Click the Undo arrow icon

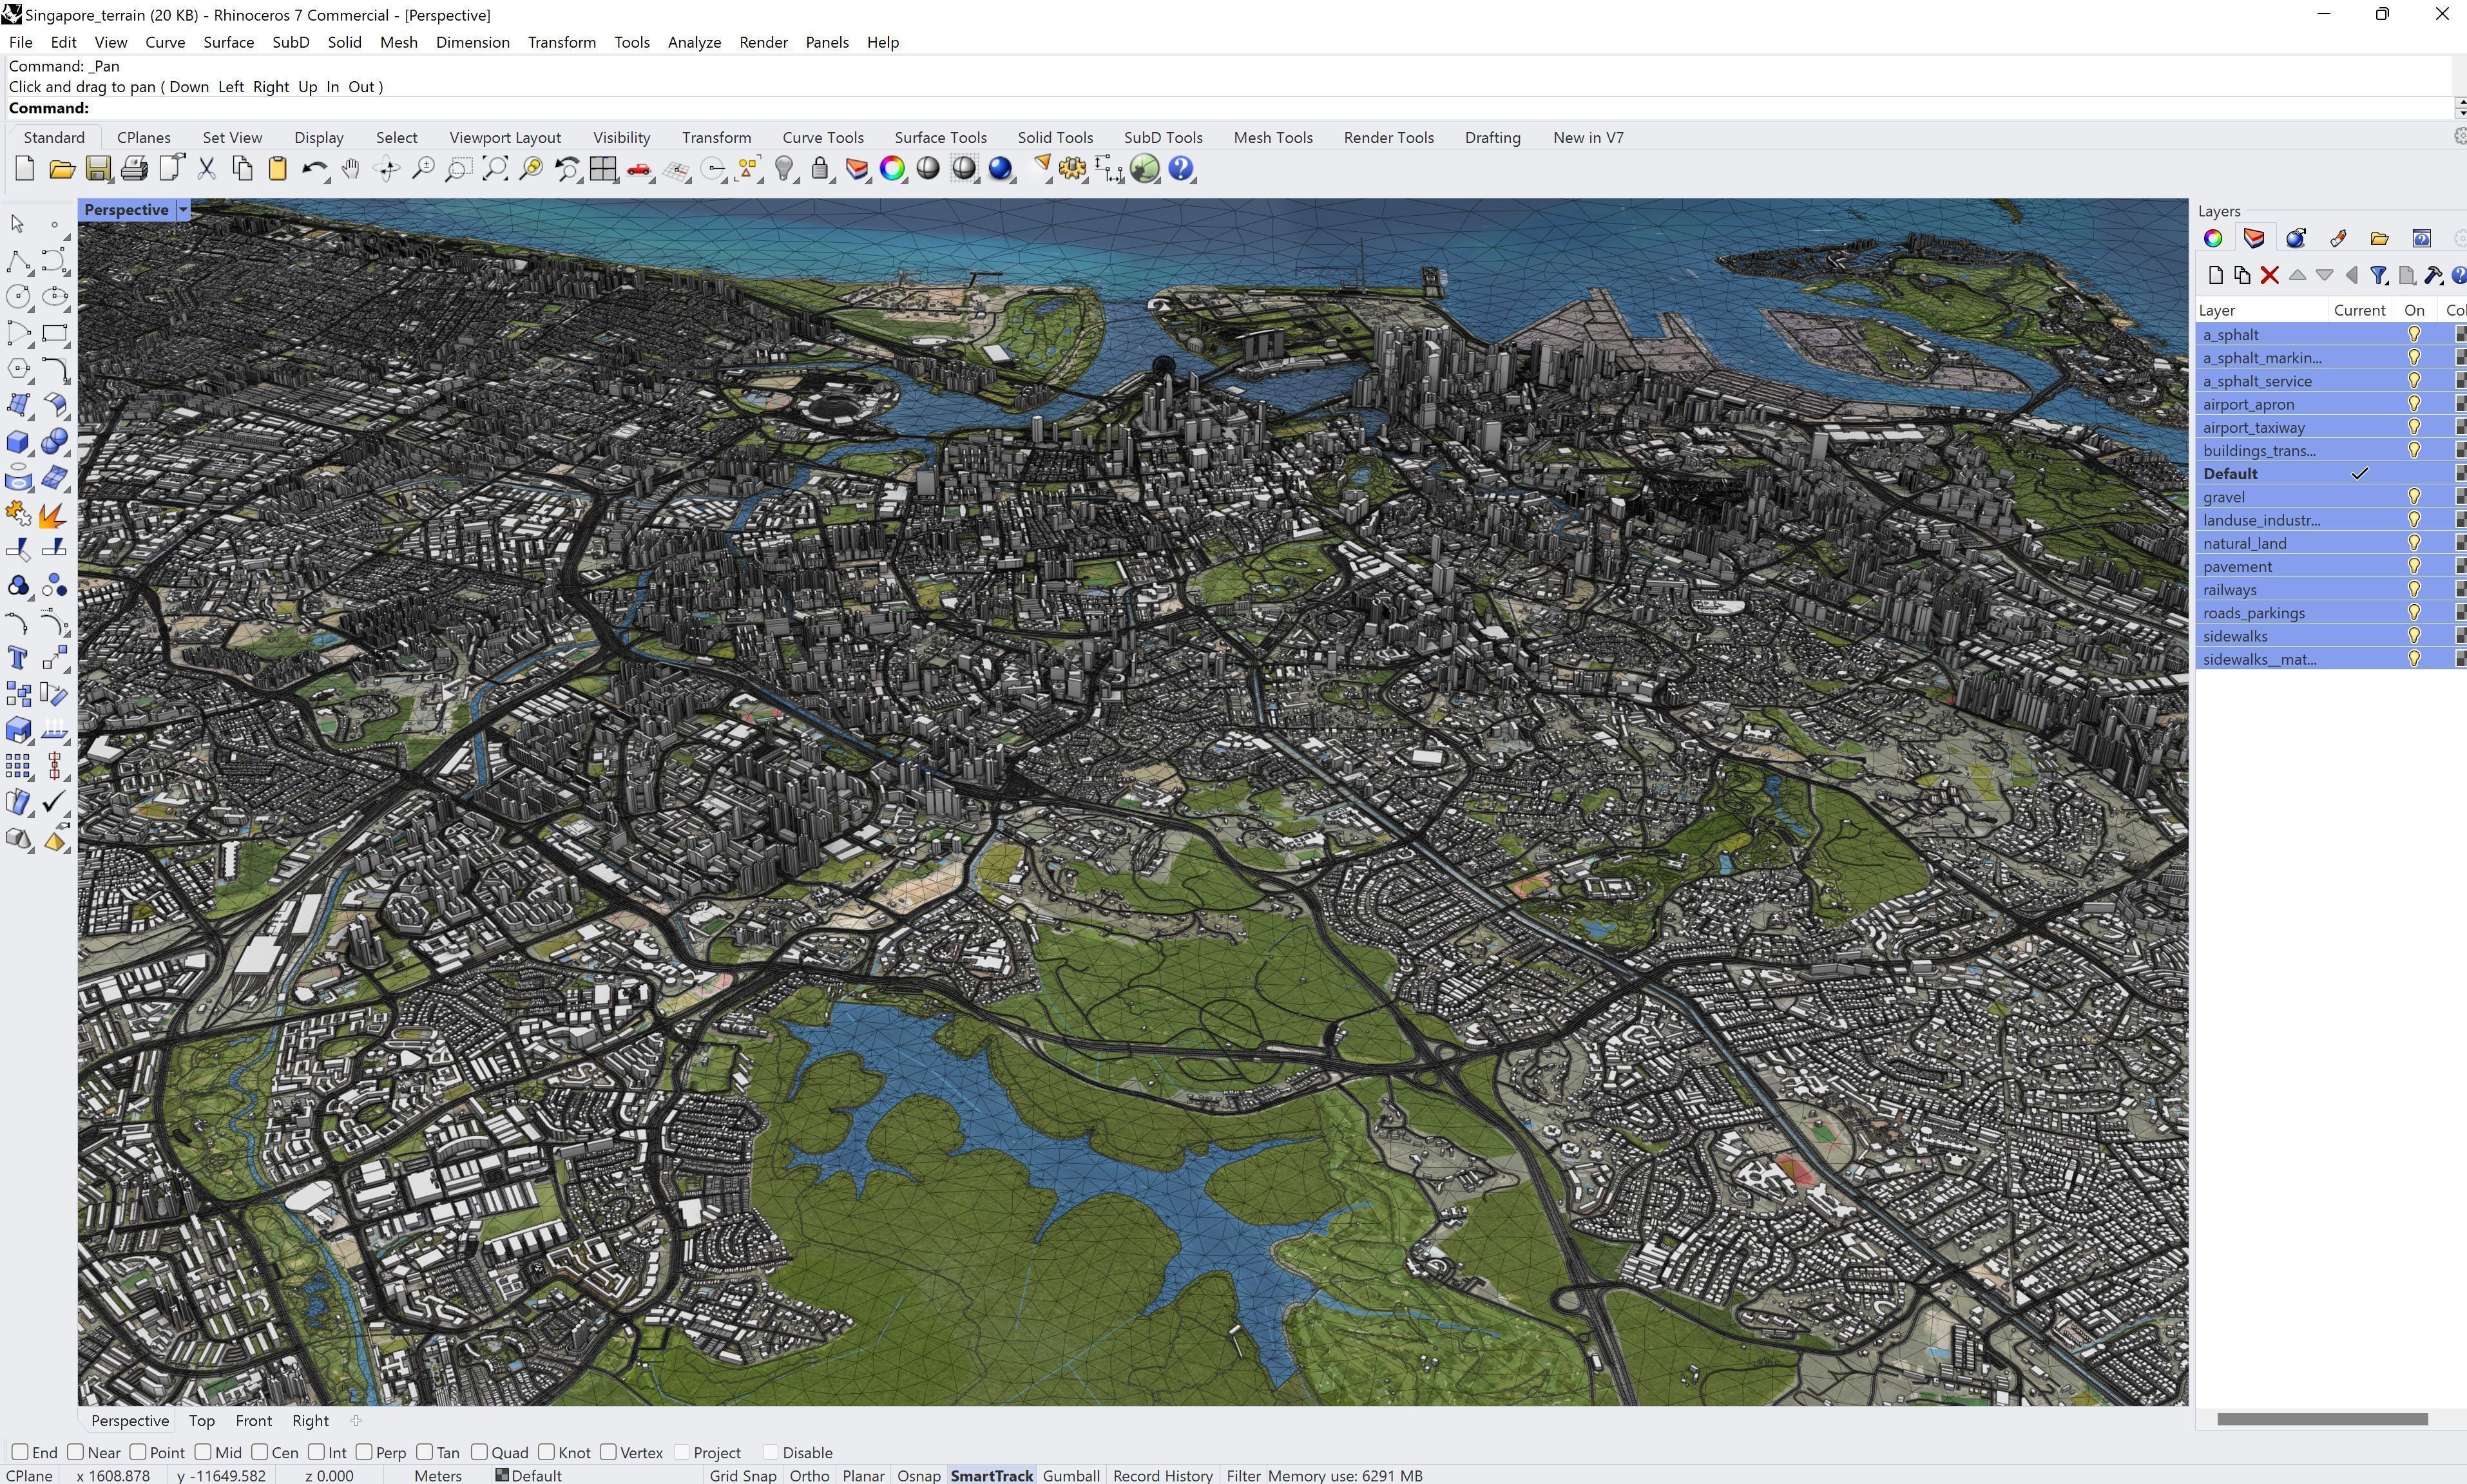coord(314,169)
